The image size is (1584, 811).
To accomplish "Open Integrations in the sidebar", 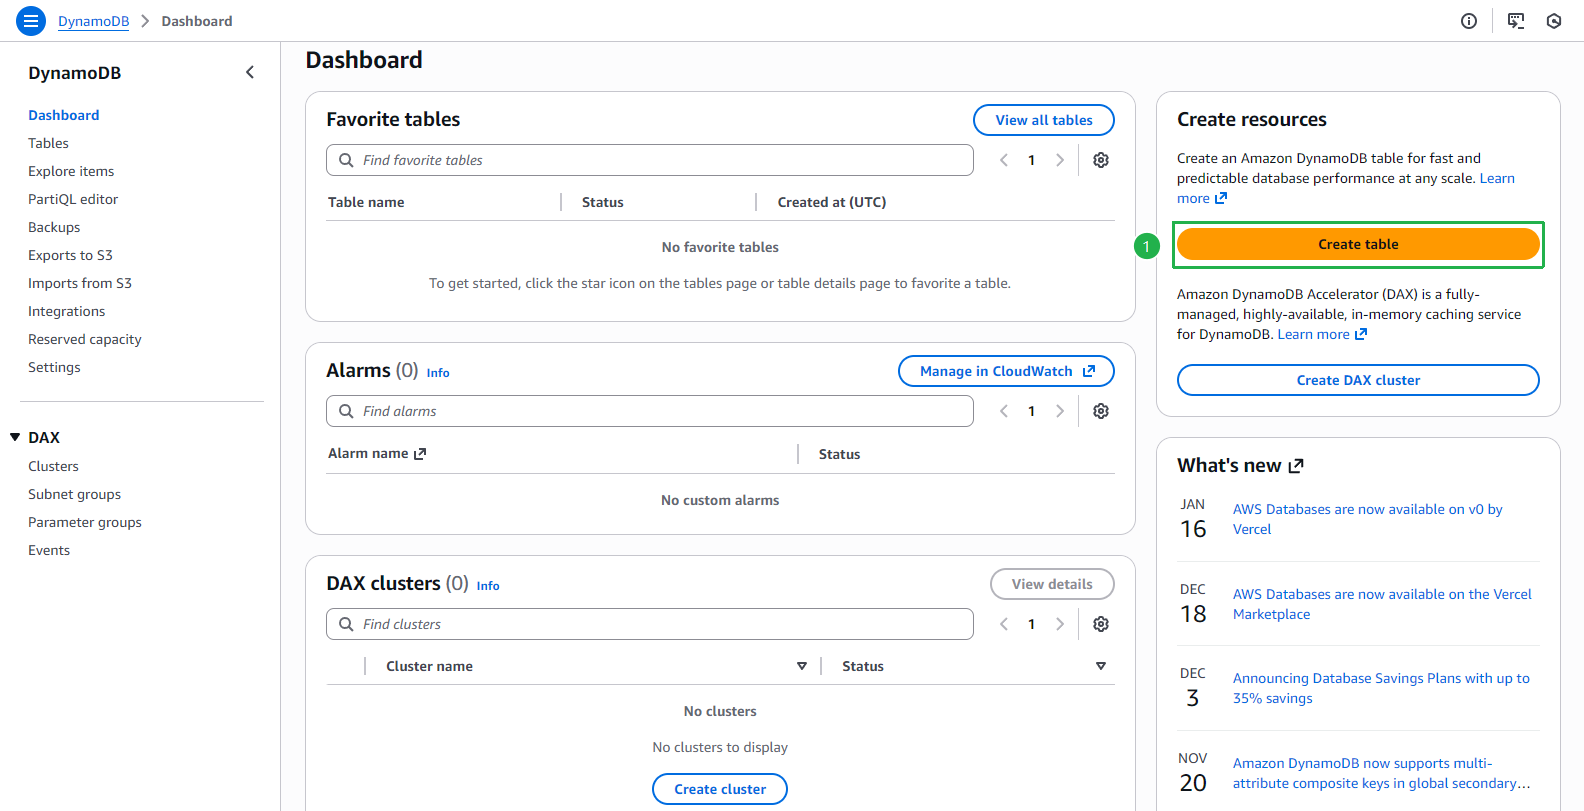I will (66, 311).
